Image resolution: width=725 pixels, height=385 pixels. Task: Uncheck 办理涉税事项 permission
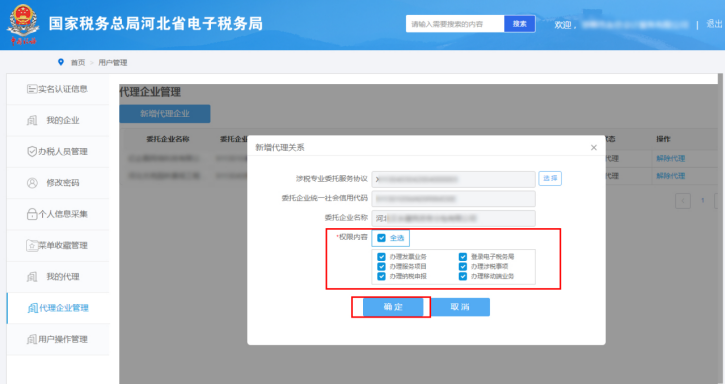(463, 267)
